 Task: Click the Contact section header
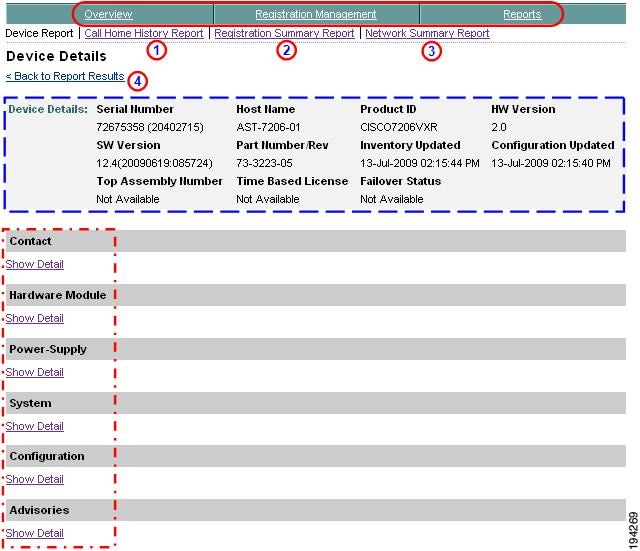pos(316,241)
